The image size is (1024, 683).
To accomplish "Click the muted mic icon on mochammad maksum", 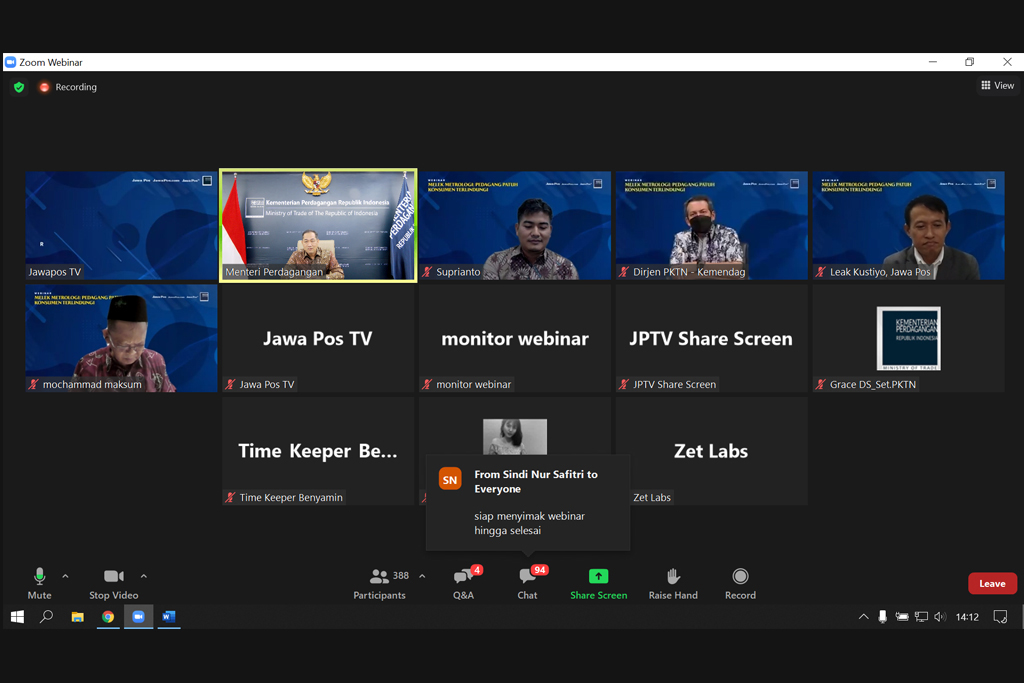I will (34, 384).
